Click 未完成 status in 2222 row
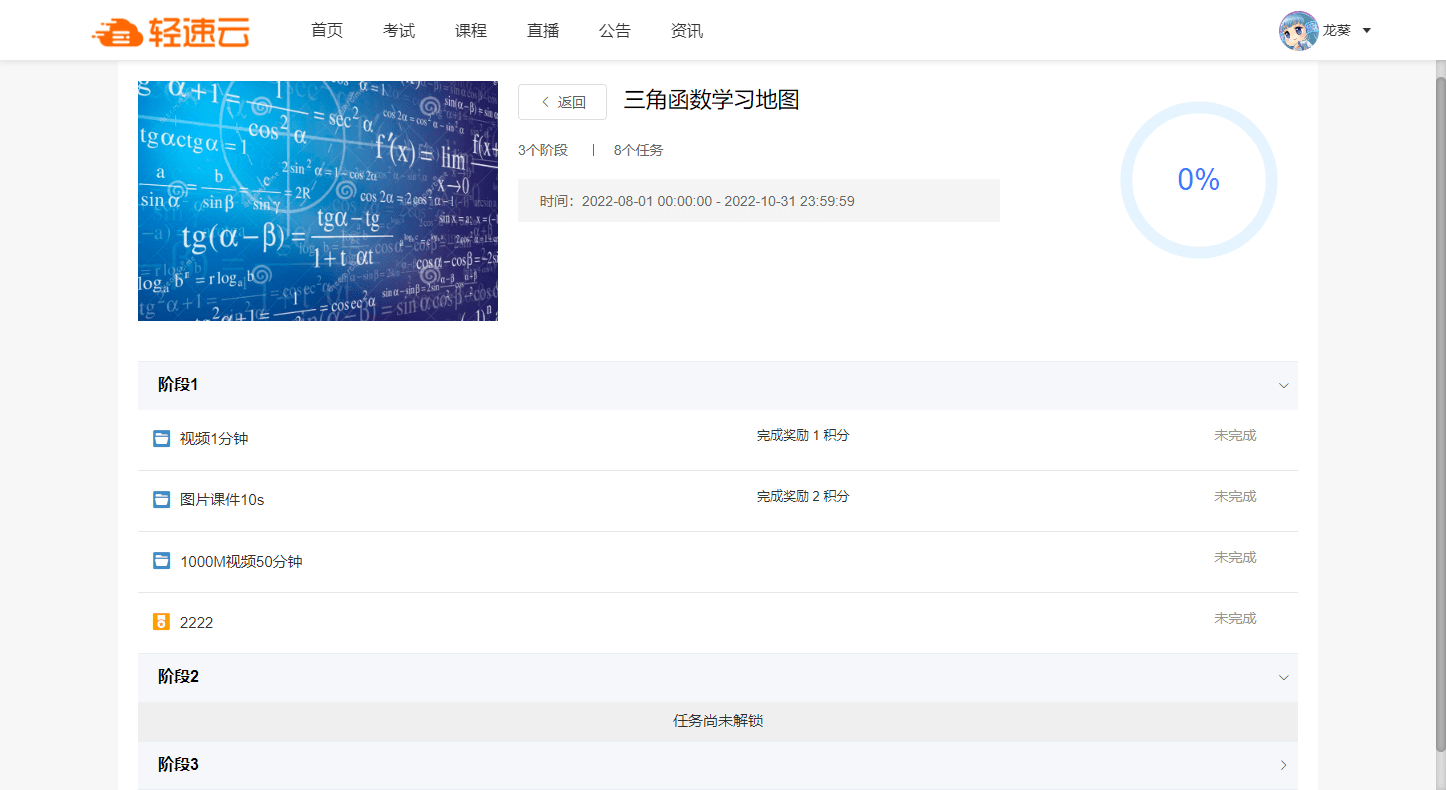This screenshot has height=790, width=1446. tap(1235, 619)
